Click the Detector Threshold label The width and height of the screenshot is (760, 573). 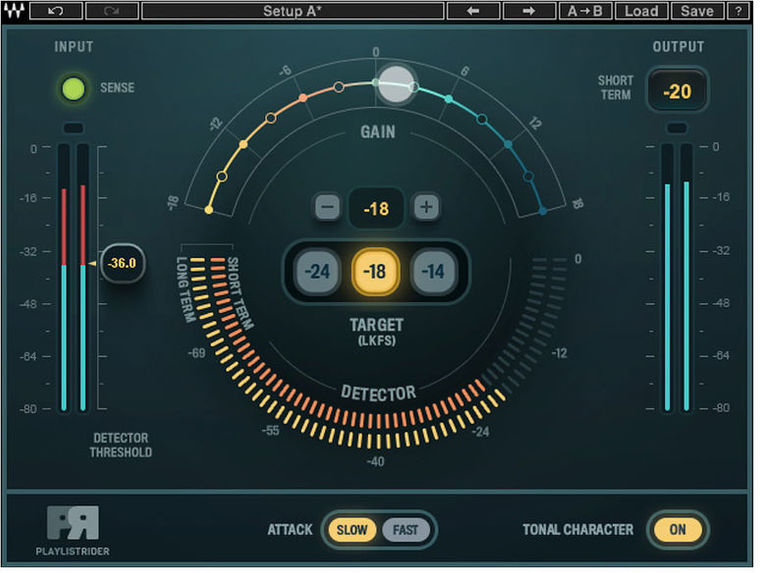121,445
